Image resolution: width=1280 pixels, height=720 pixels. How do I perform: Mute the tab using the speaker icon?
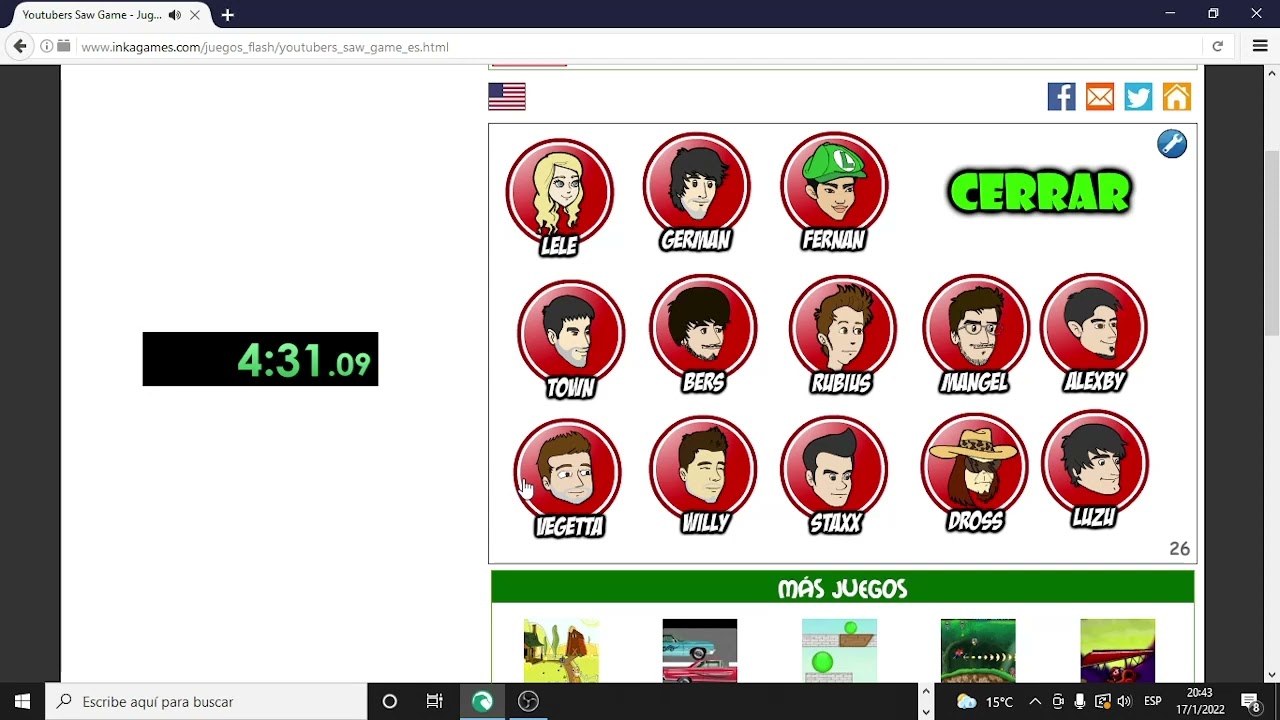point(175,15)
